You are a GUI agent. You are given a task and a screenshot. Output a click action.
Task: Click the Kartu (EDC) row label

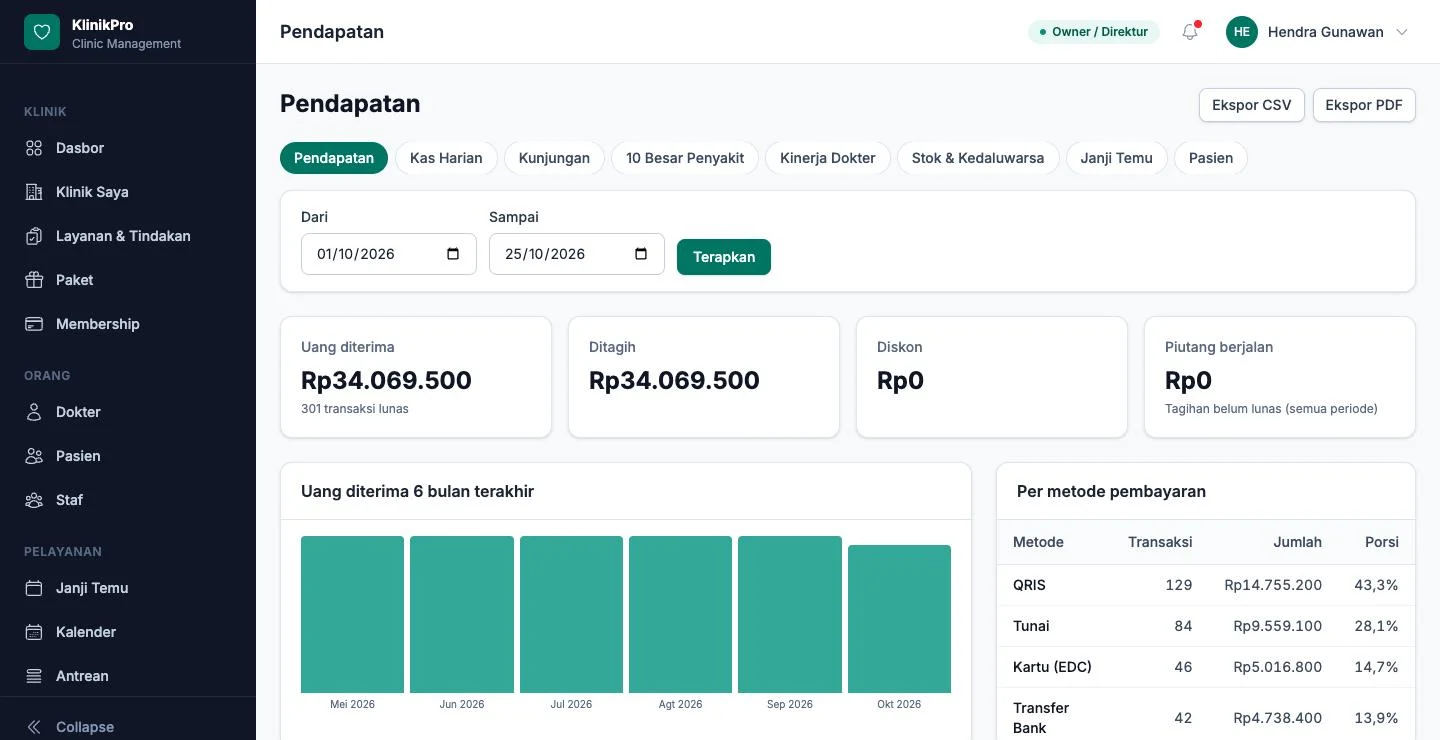[x=1052, y=667]
